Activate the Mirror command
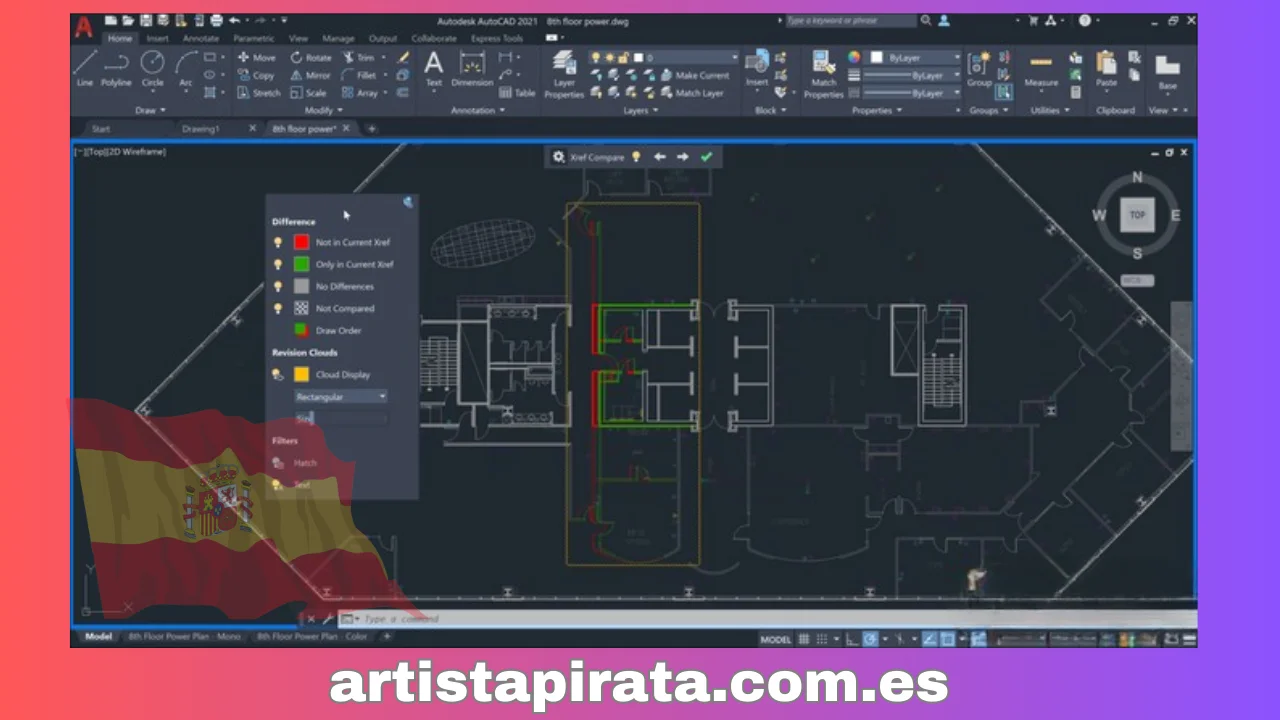1280x720 pixels. pos(311,75)
